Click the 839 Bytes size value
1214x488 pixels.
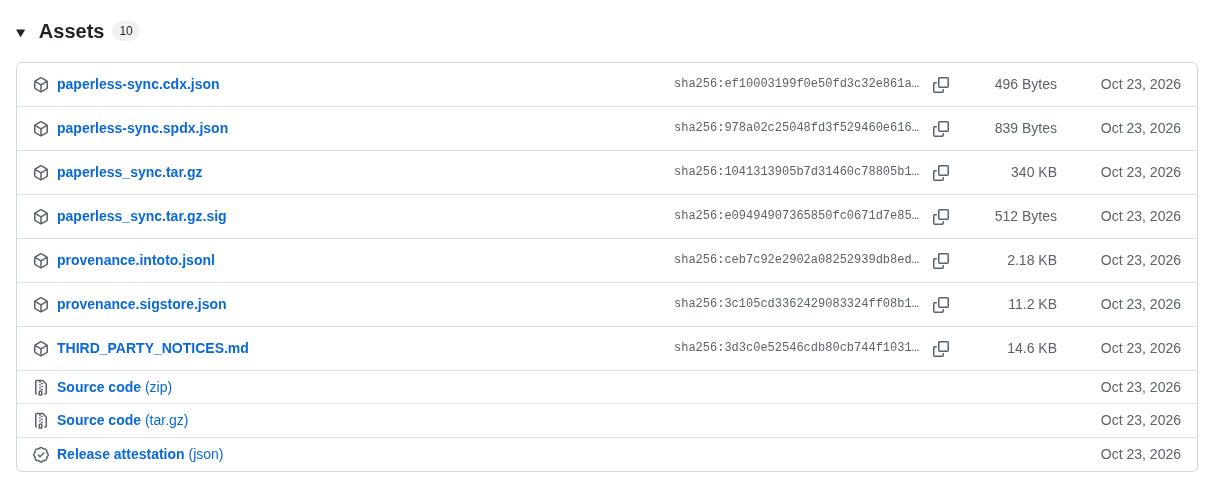point(1025,128)
